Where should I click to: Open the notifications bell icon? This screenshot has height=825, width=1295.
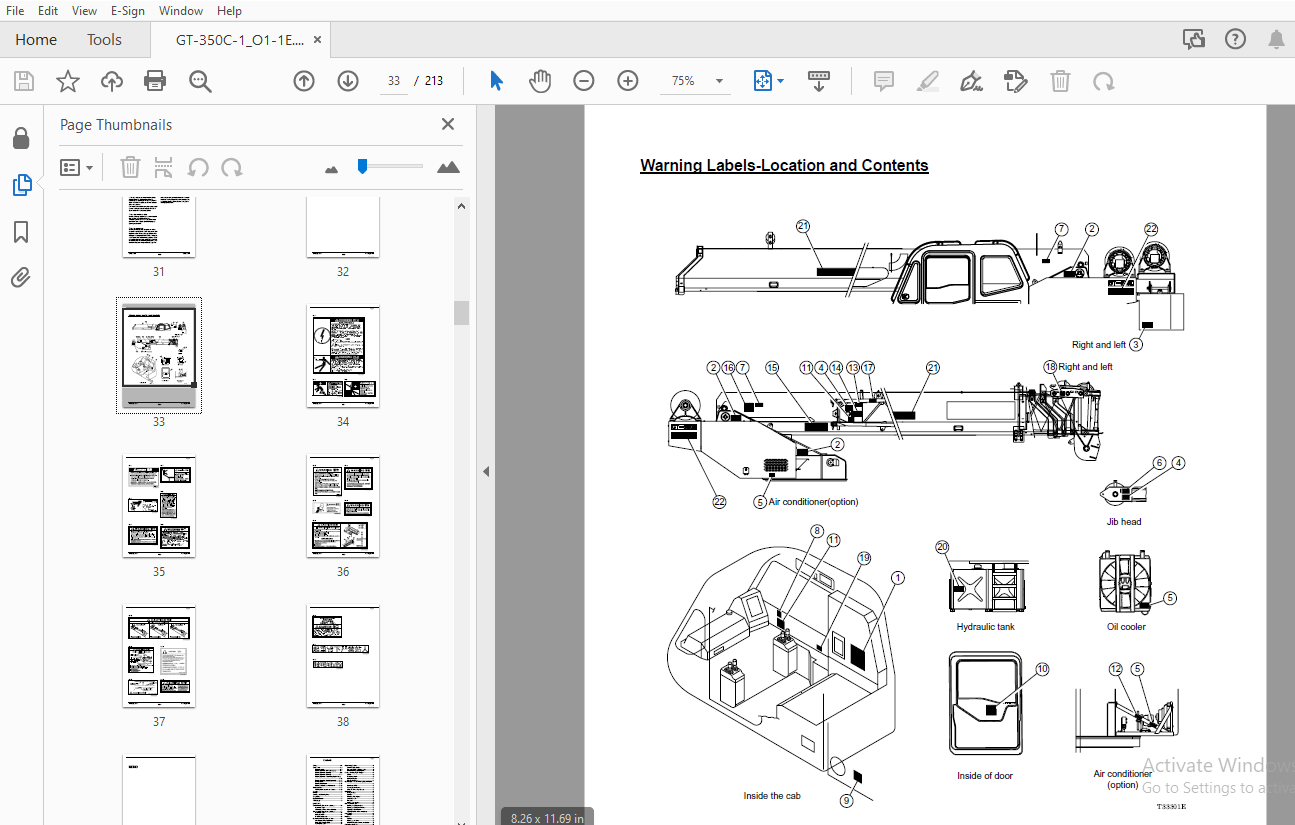tap(1276, 39)
